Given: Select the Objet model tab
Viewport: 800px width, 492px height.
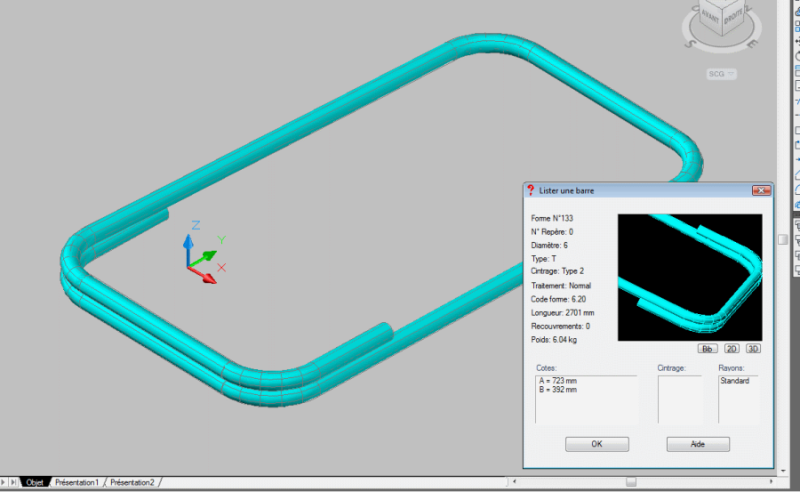Looking at the screenshot, I should coord(36,483).
